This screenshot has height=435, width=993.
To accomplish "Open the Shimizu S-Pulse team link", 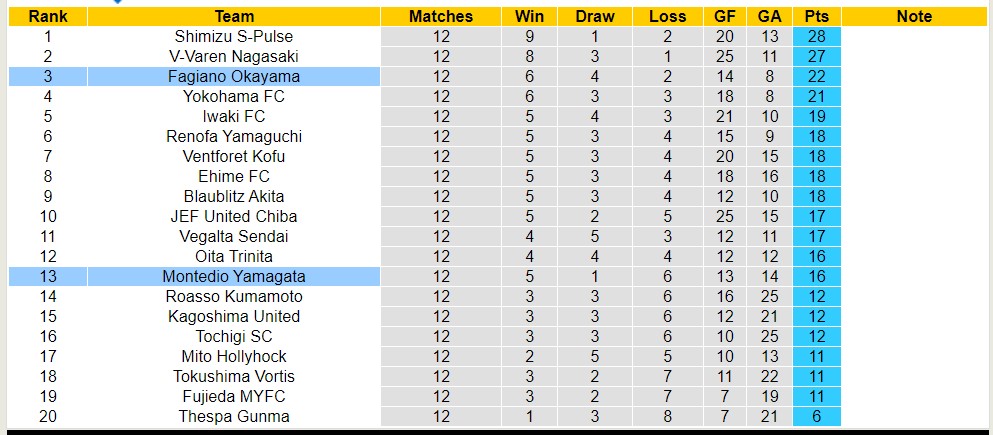I will click(x=234, y=36).
